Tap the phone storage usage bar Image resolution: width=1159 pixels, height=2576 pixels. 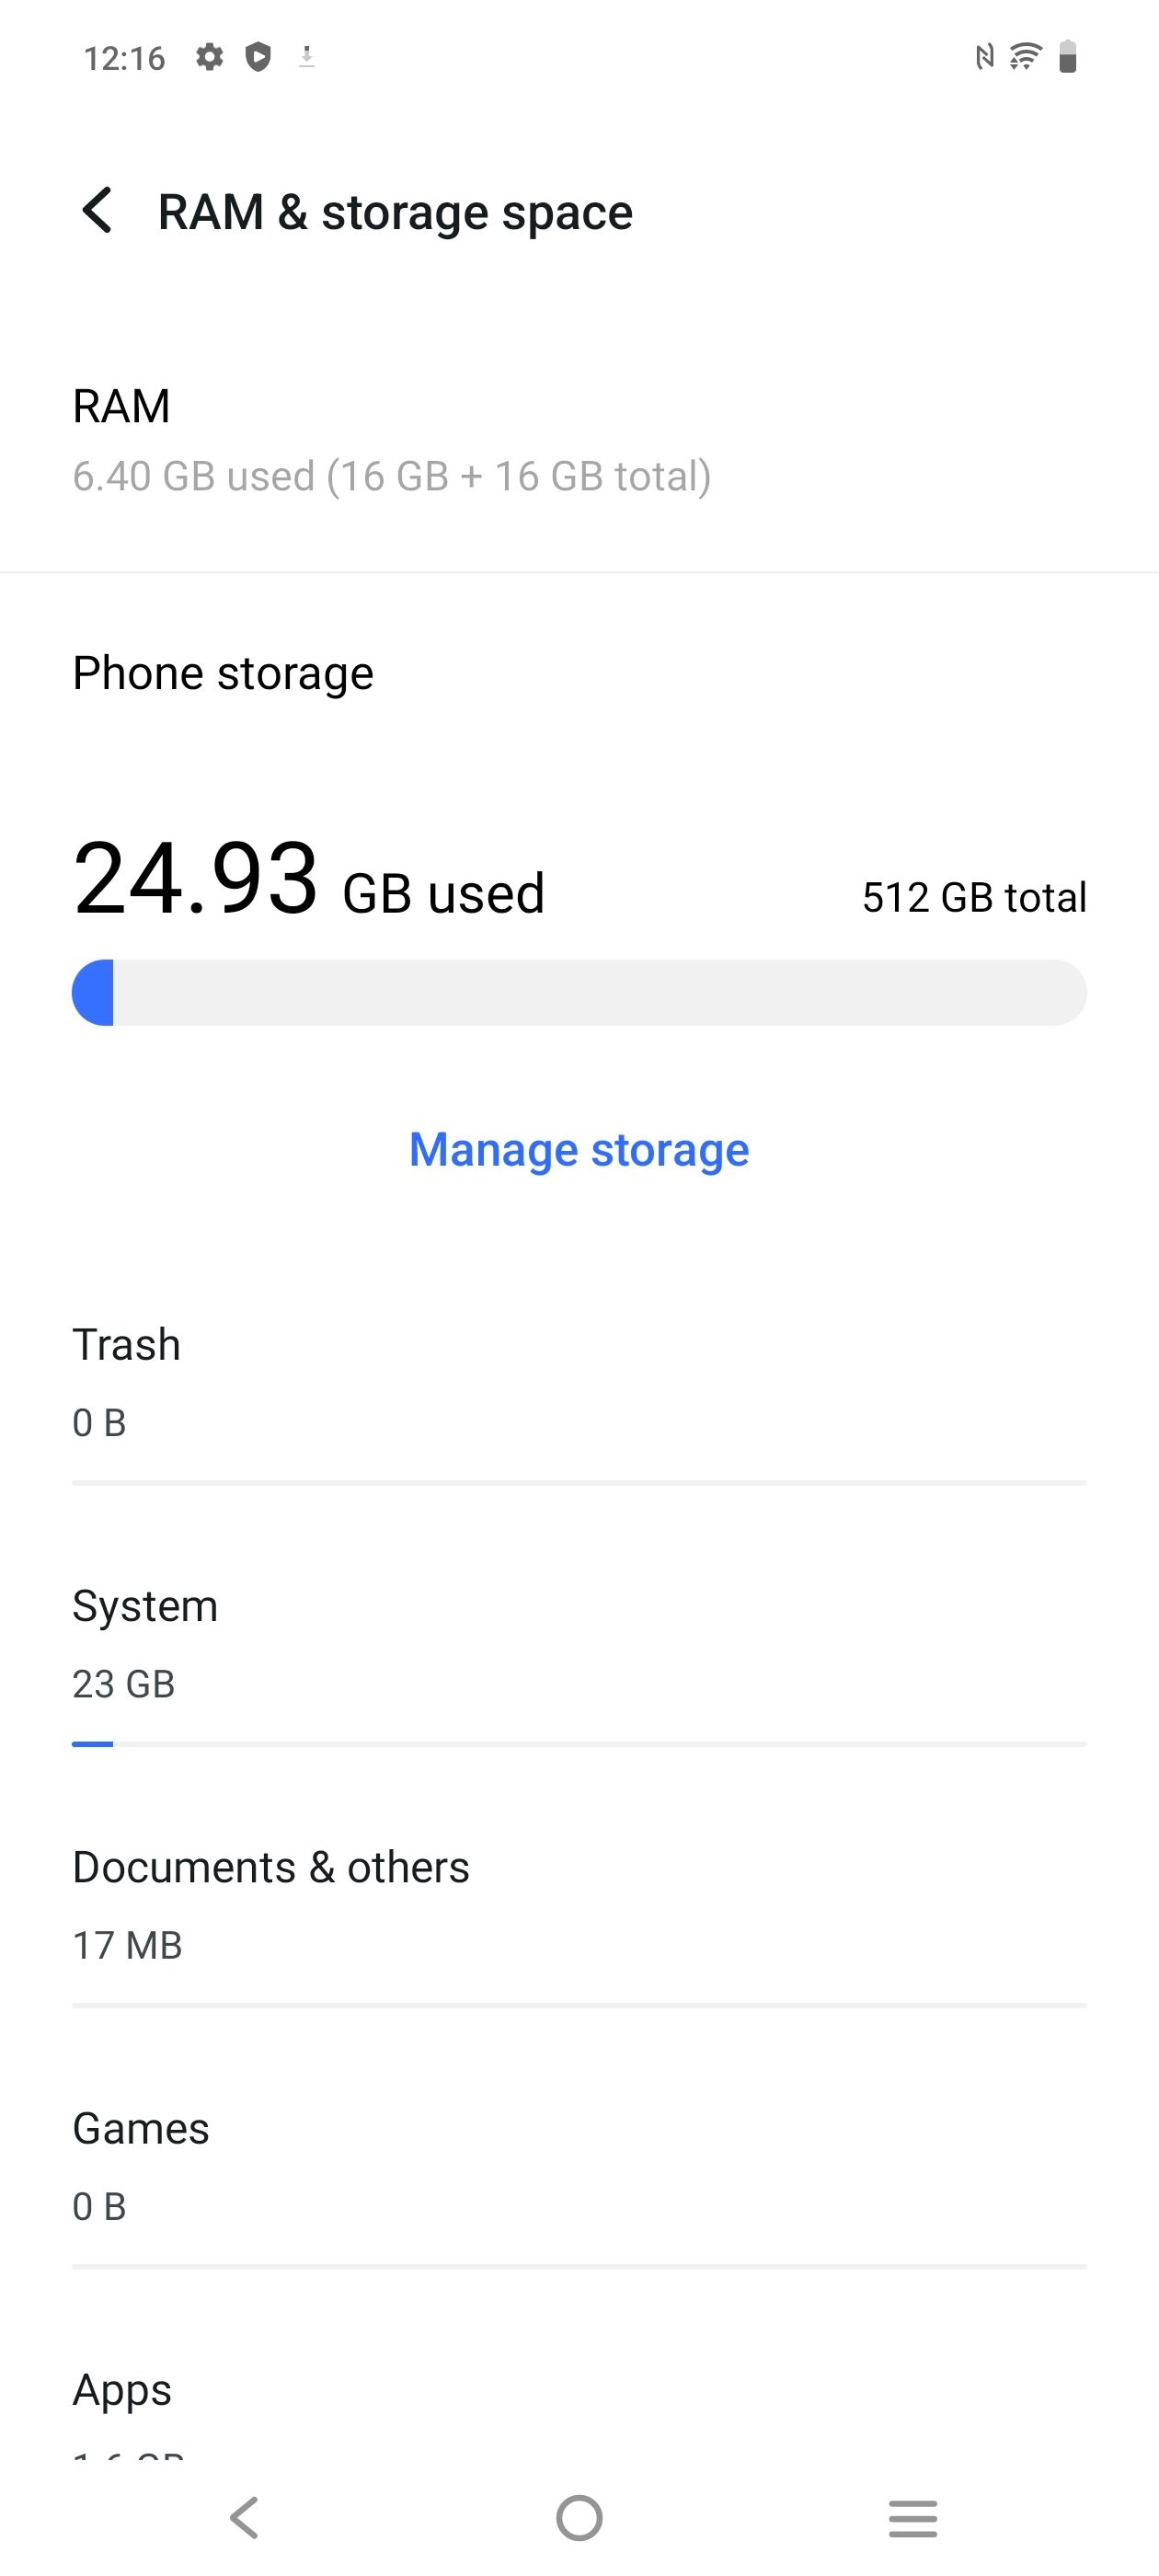tap(579, 992)
